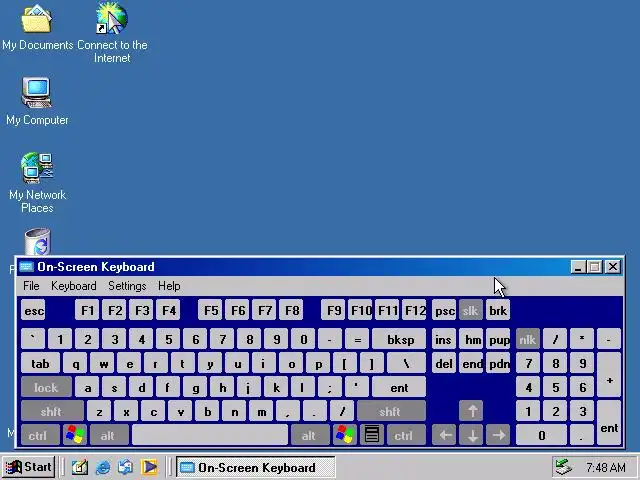
Task: Toggle the caps lock key
Action: point(46,387)
